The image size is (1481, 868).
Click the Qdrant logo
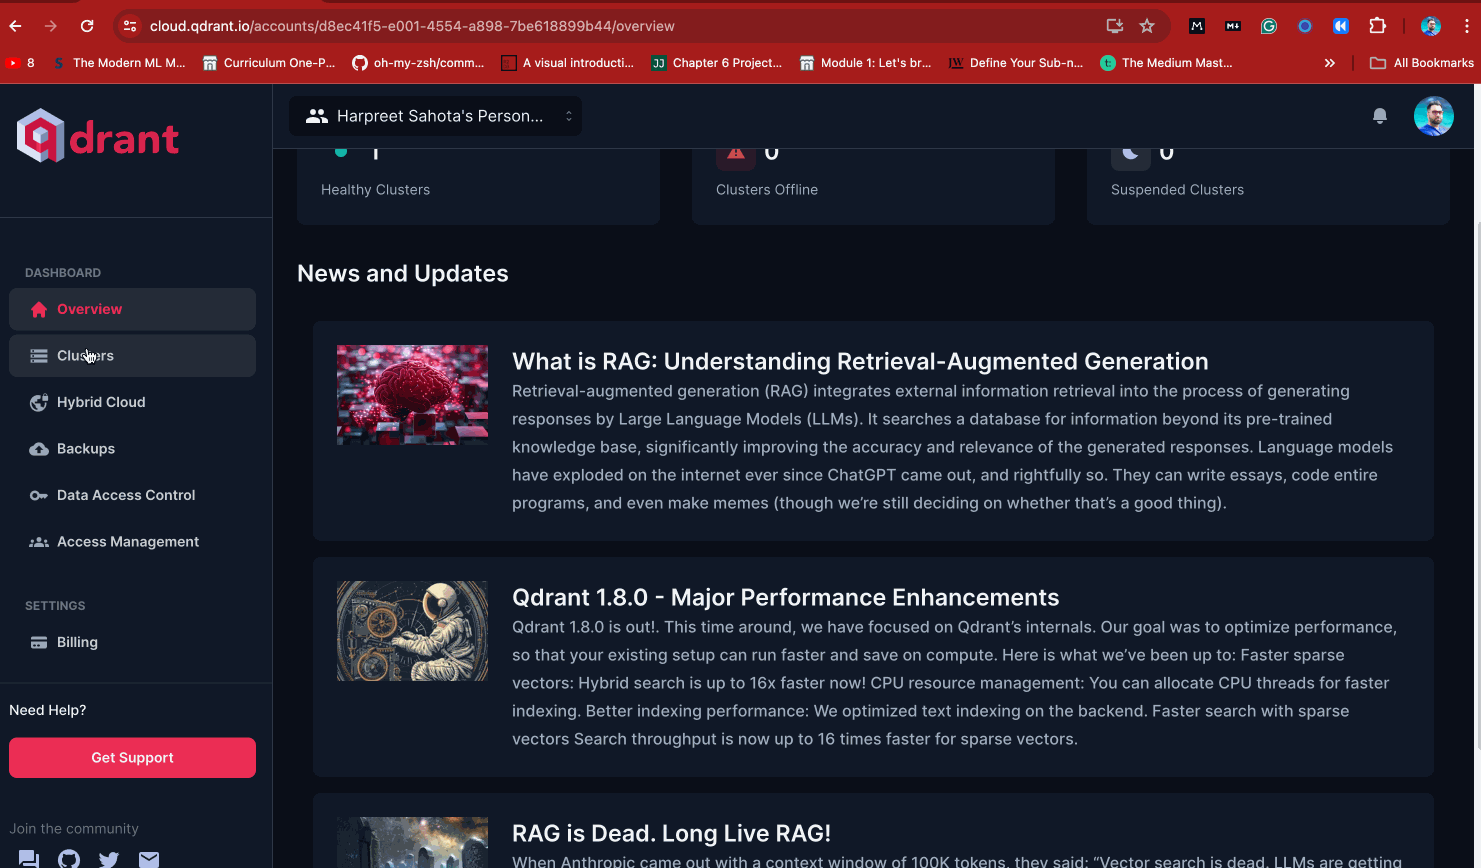point(98,136)
